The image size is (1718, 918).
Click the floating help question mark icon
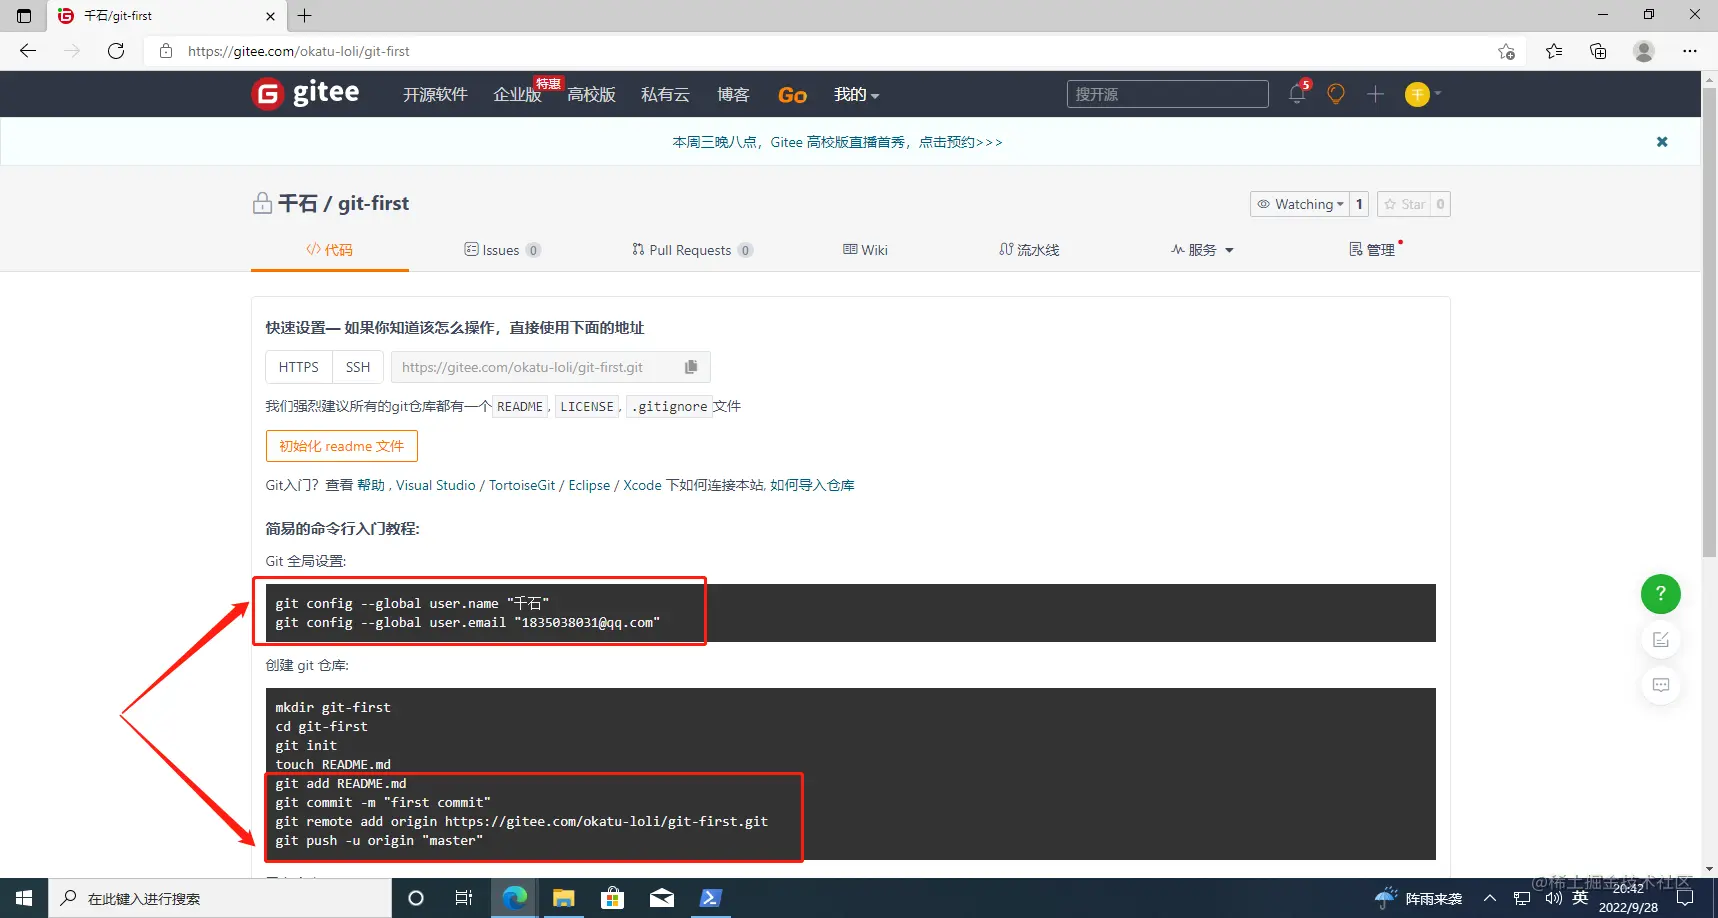(x=1660, y=593)
